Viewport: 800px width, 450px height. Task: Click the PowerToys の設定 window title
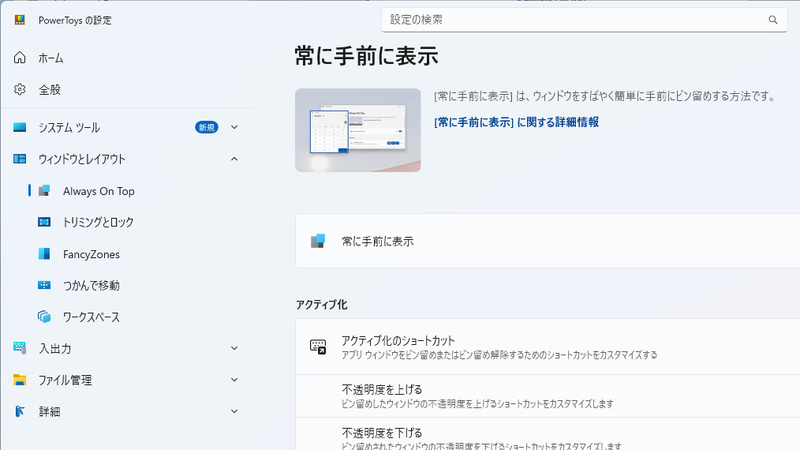click(75, 20)
